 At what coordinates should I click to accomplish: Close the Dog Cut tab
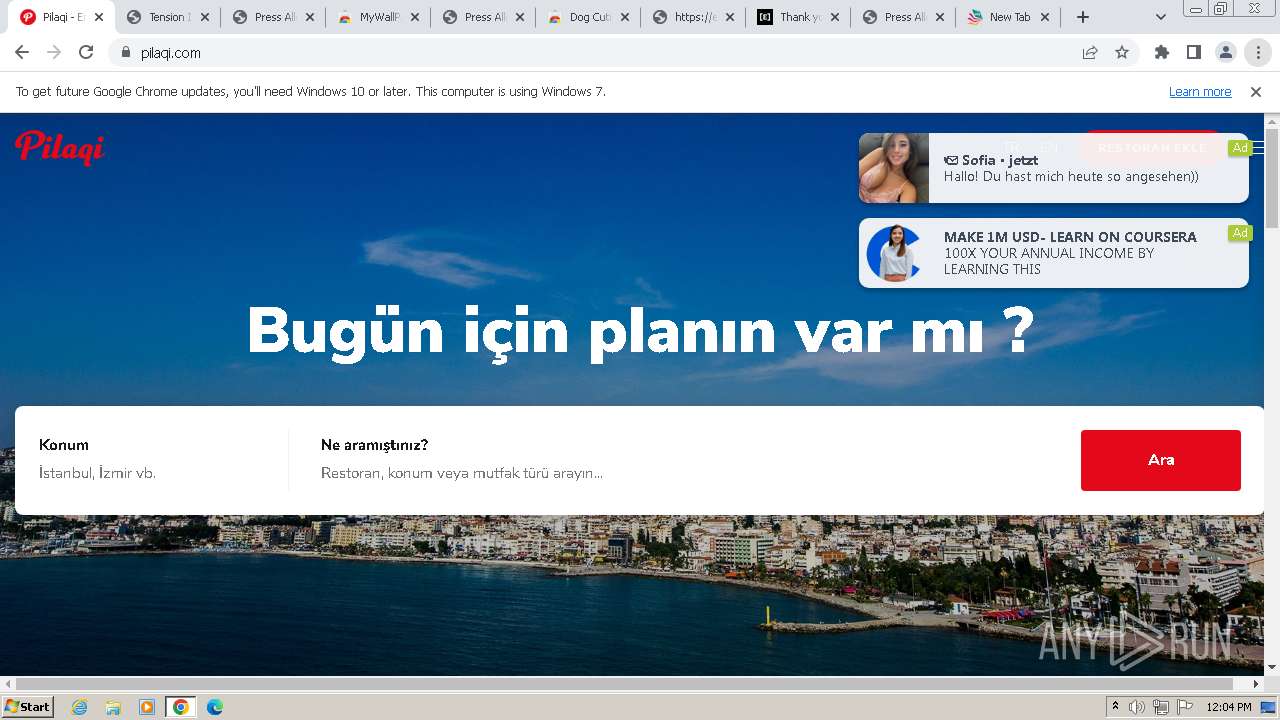click(625, 17)
